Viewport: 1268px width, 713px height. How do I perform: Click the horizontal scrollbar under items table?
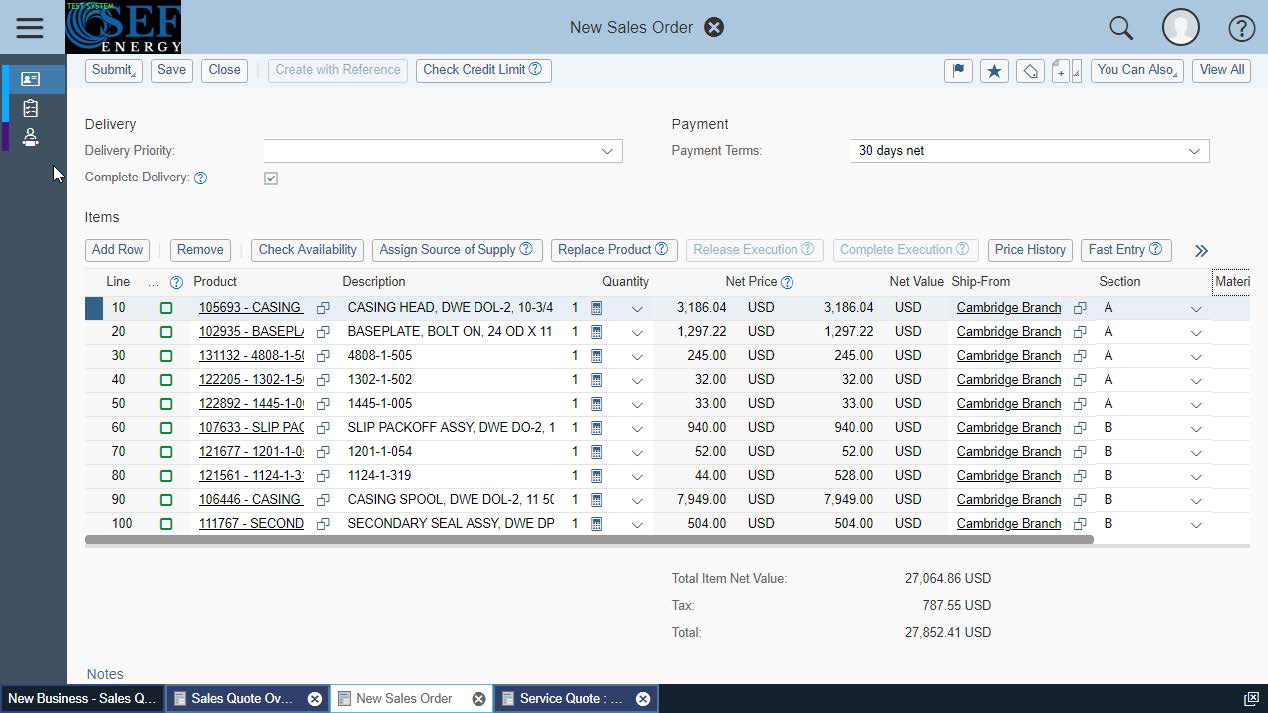tap(589, 540)
